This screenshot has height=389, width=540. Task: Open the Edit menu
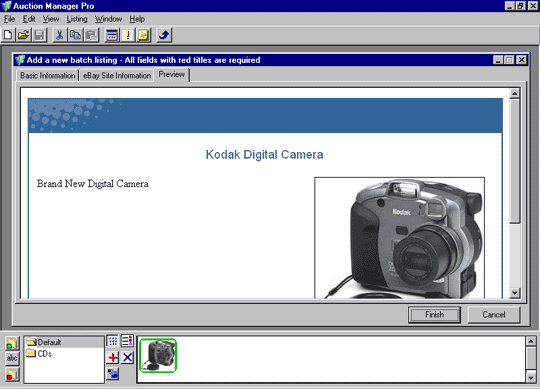tap(29, 19)
